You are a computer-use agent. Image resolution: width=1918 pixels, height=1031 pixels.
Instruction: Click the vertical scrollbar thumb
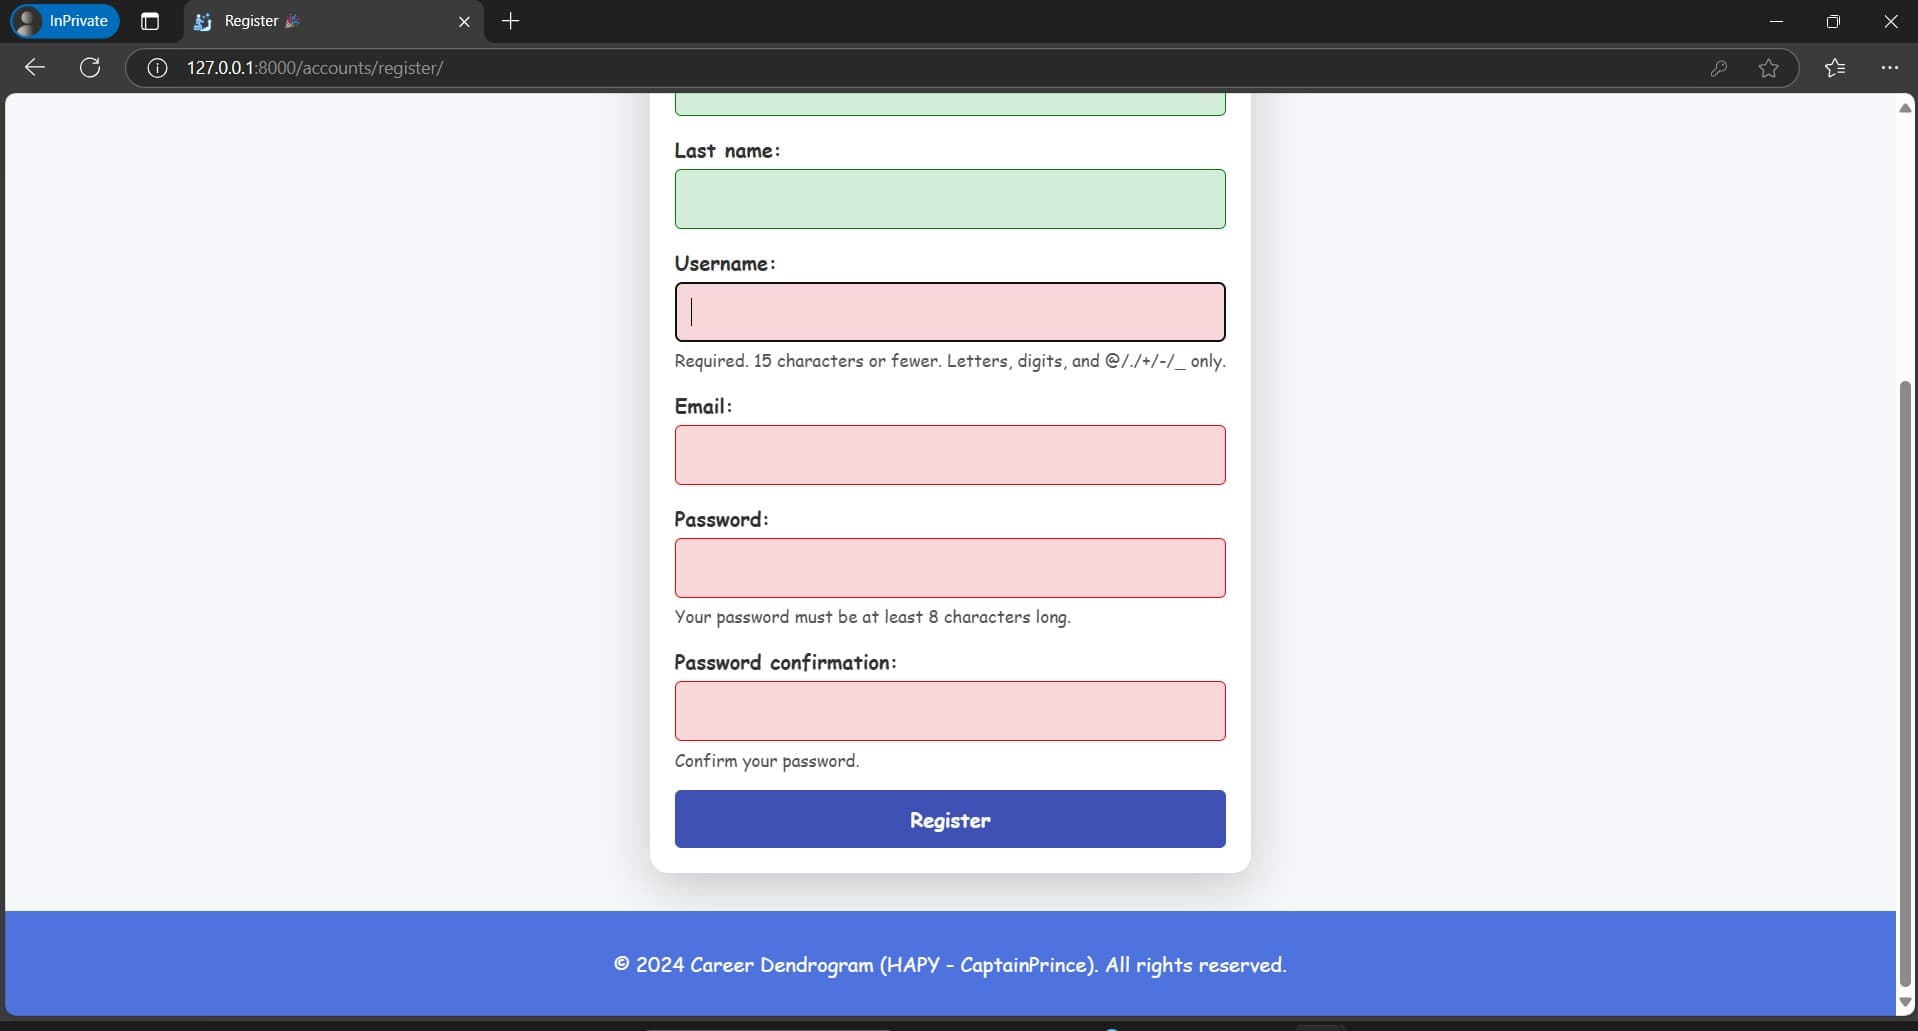point(1905,684)
